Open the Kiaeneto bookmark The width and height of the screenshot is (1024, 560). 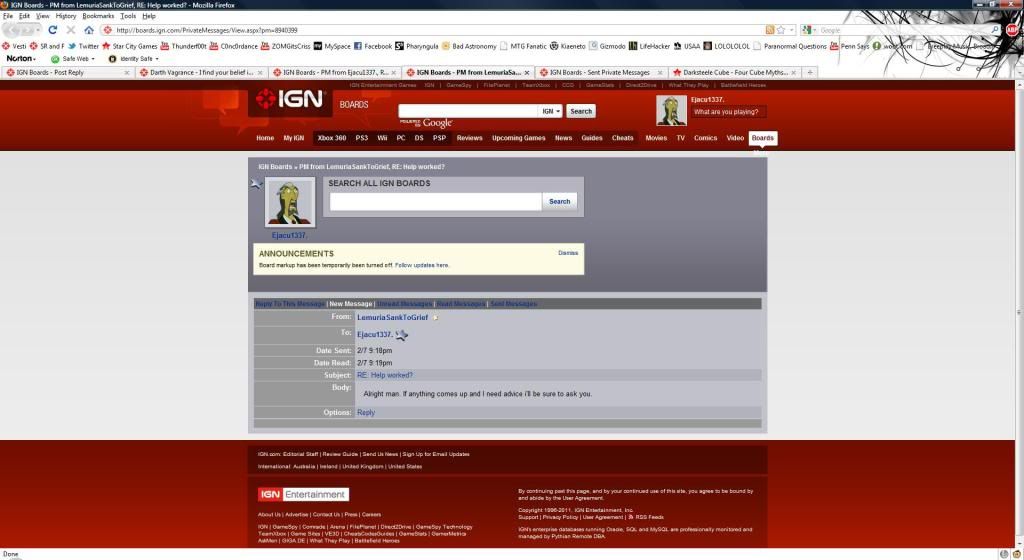[x=568, y=46]
